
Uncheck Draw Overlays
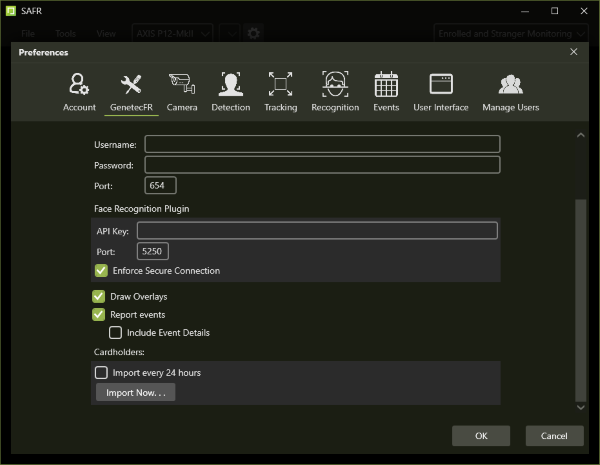tap(99, 296)
